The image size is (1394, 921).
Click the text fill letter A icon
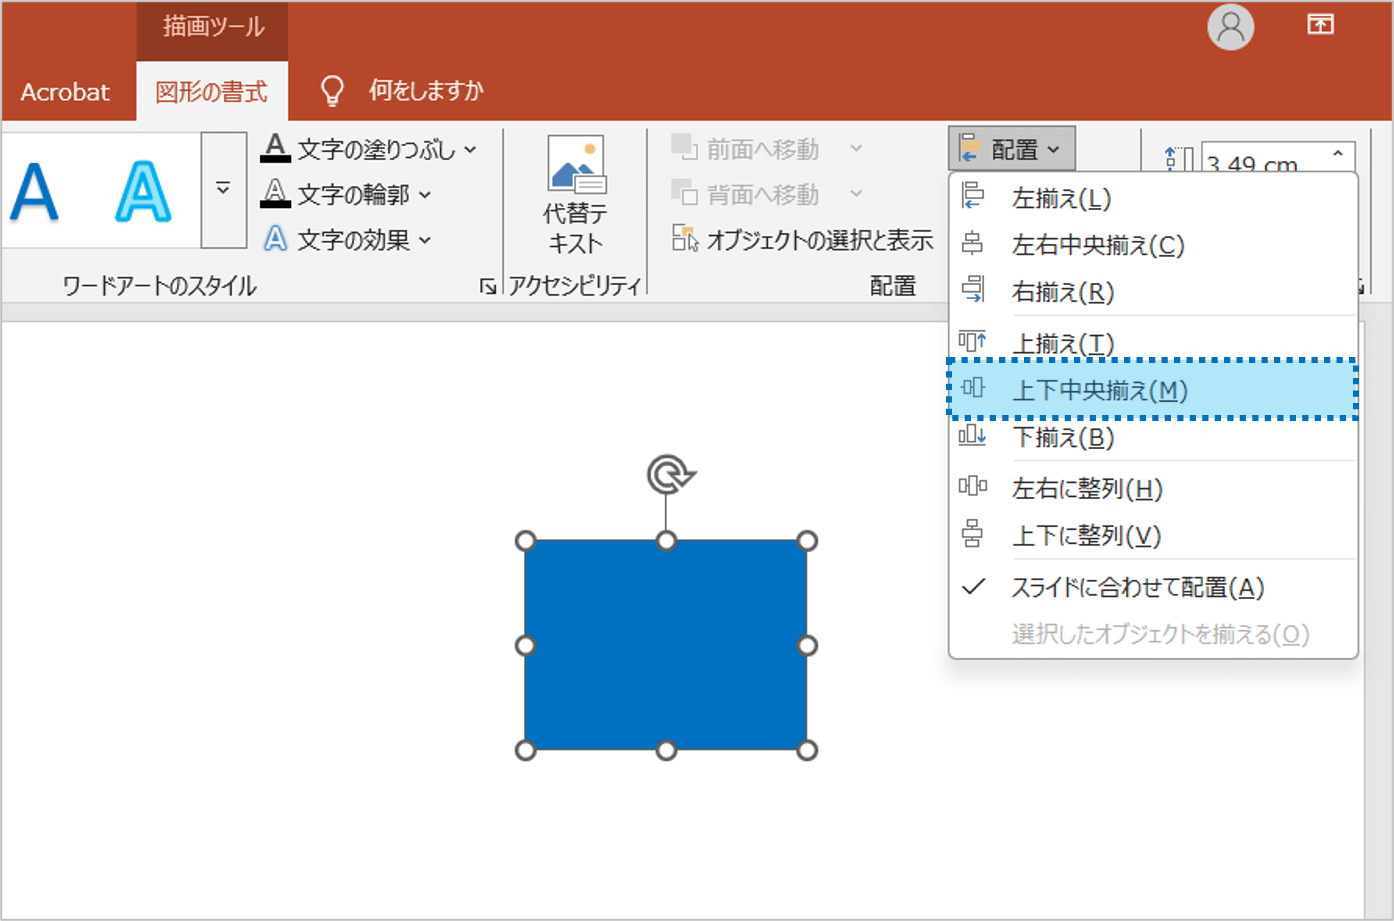[x=275, y=148]
